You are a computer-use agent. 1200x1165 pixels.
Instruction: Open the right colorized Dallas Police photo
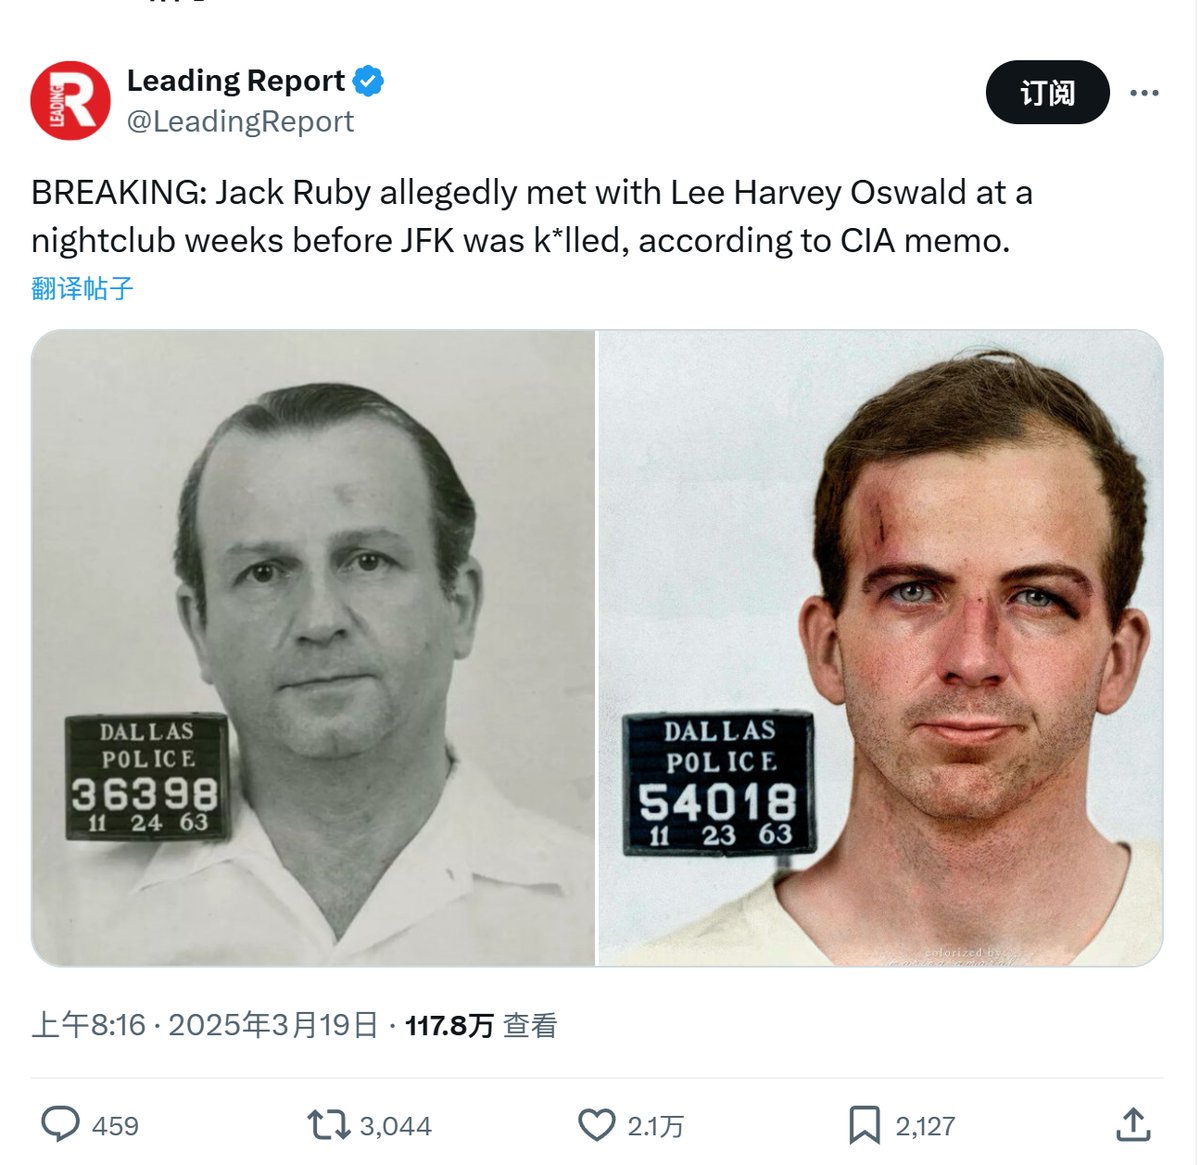coord(881,648)
